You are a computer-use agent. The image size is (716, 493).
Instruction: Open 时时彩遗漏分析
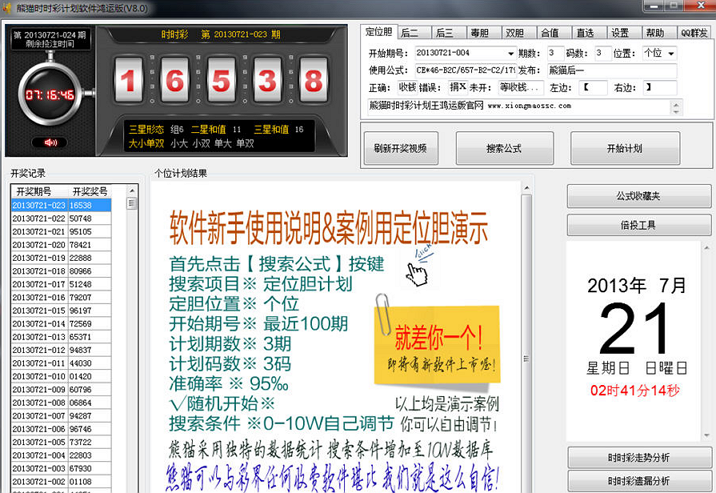coord(638,481)
